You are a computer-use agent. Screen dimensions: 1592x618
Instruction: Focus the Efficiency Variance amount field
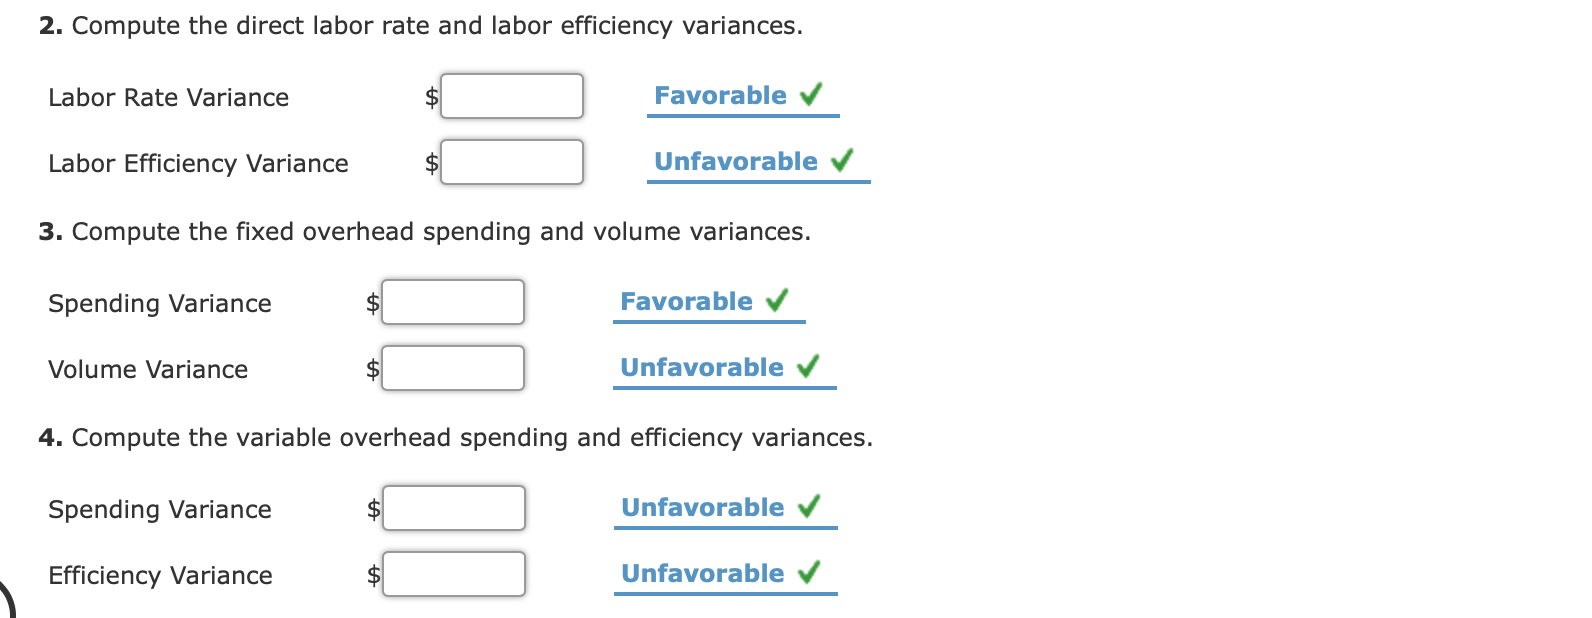point(454,574)
